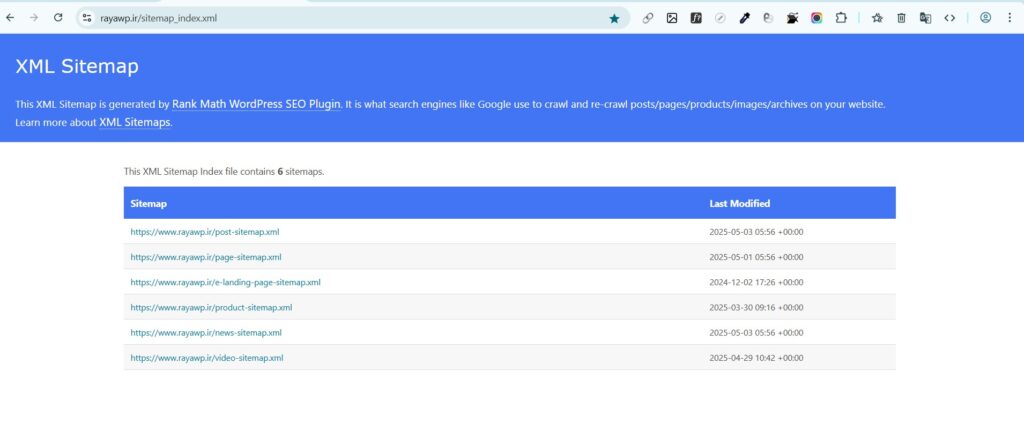1024x423 pixels.
Task: Open the Chrome profile avatar
Action: (985, 18)
